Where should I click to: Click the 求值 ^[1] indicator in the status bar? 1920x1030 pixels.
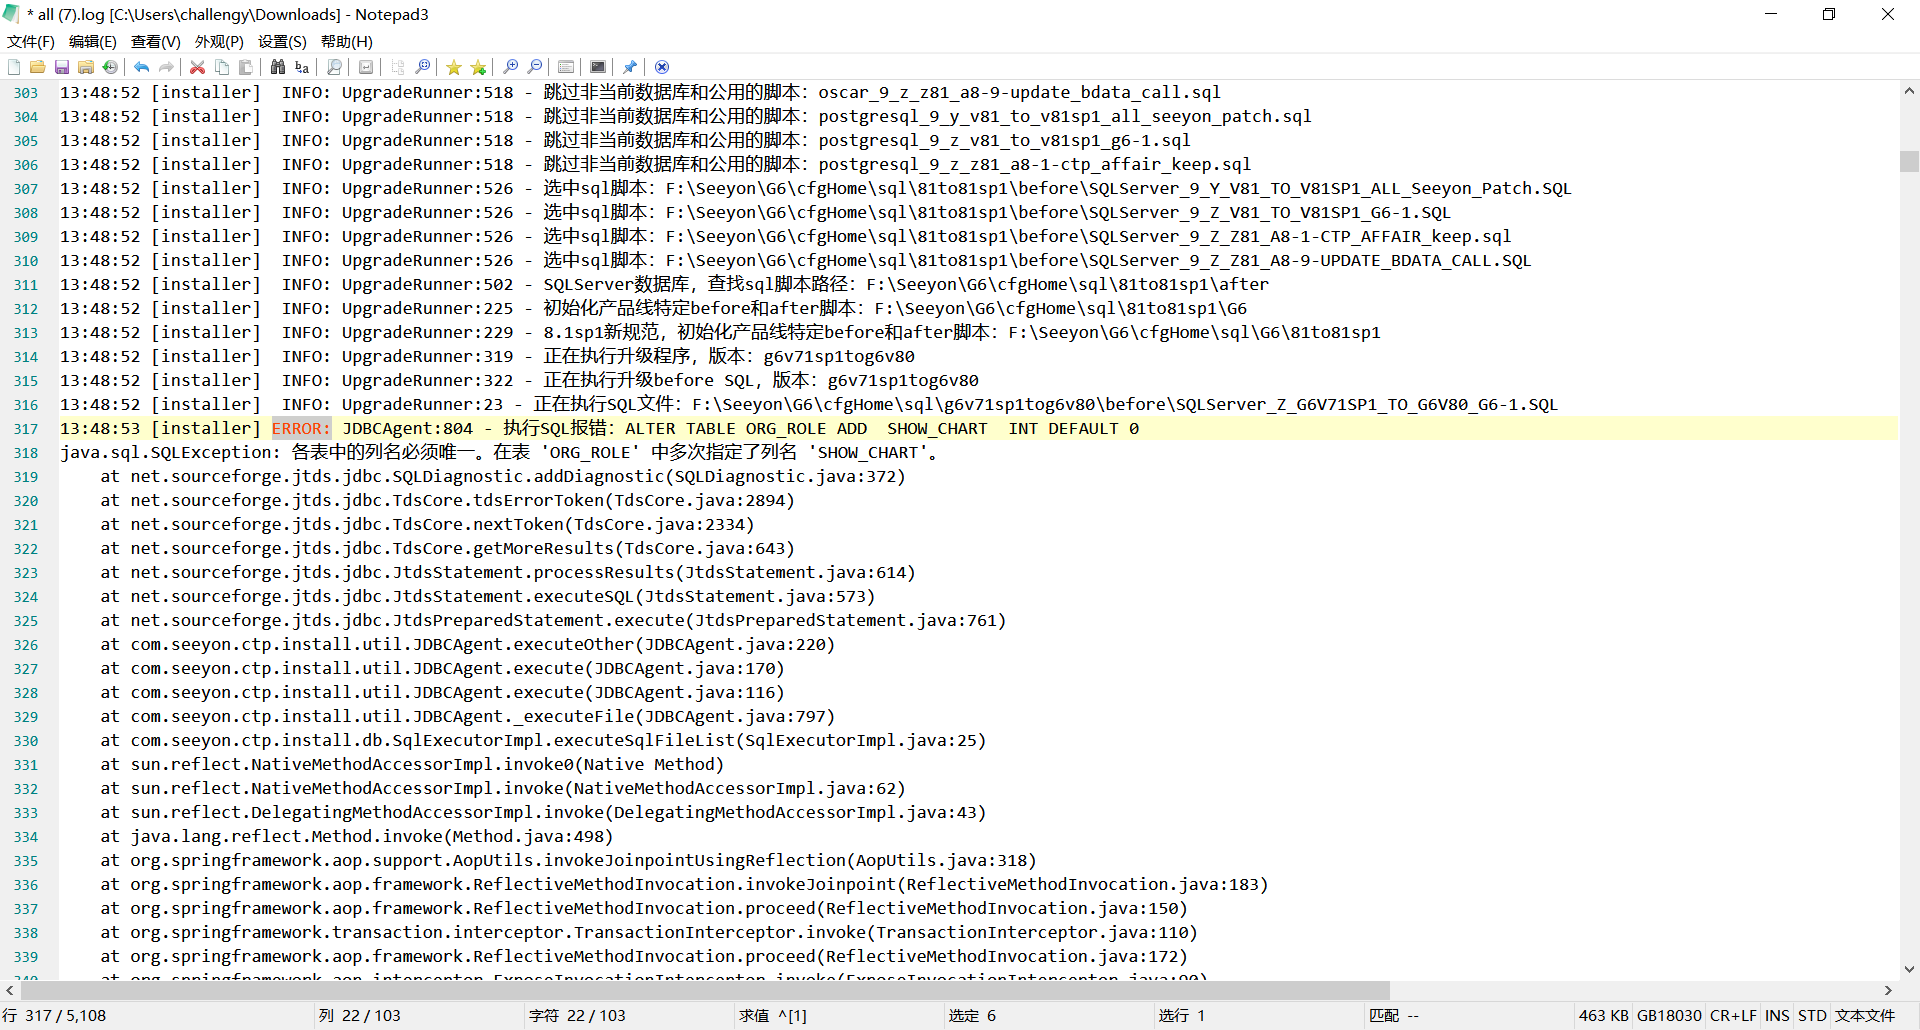pyautogui.click(x=773, y=1016)
